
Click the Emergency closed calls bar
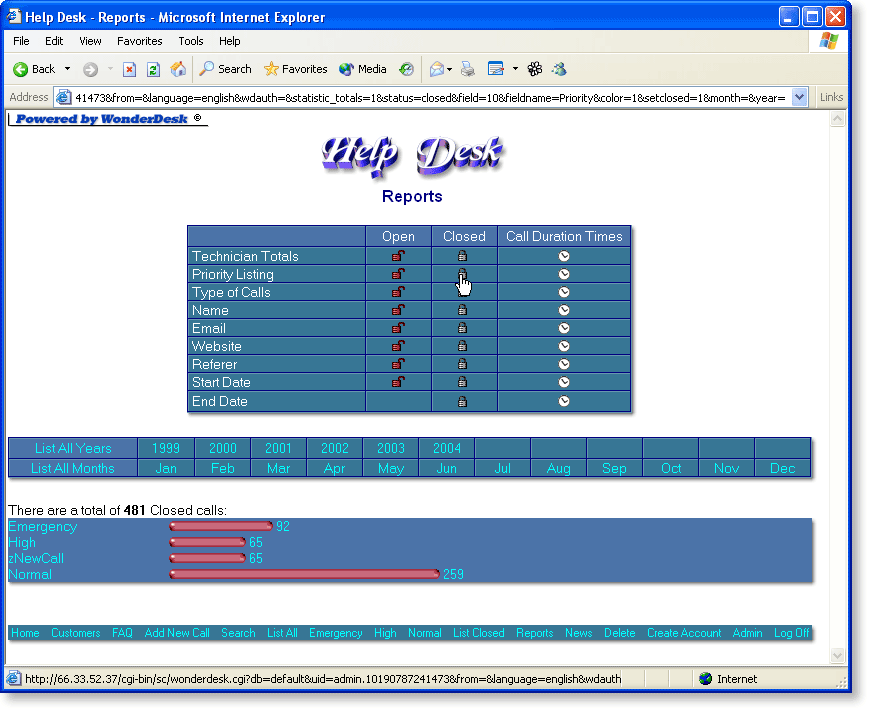221,526
